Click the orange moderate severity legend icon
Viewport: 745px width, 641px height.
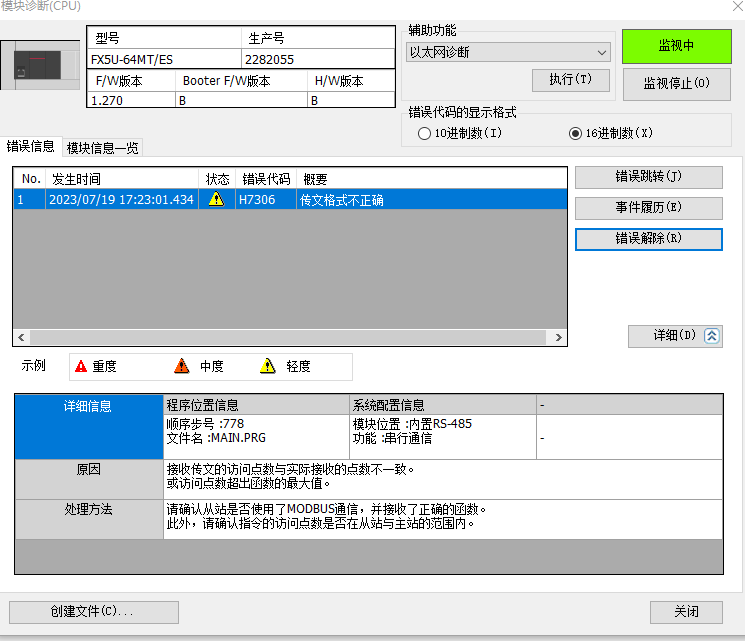(181, 366)
